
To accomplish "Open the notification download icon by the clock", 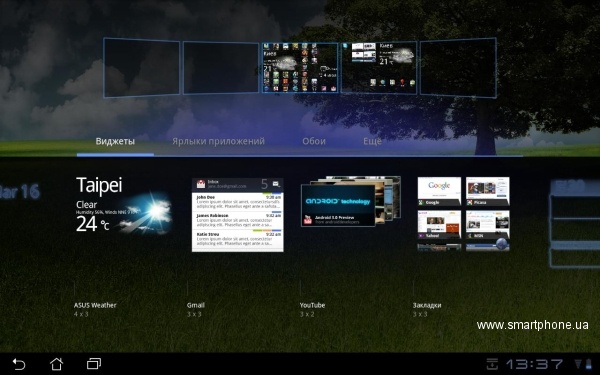I will coord(492,364).
